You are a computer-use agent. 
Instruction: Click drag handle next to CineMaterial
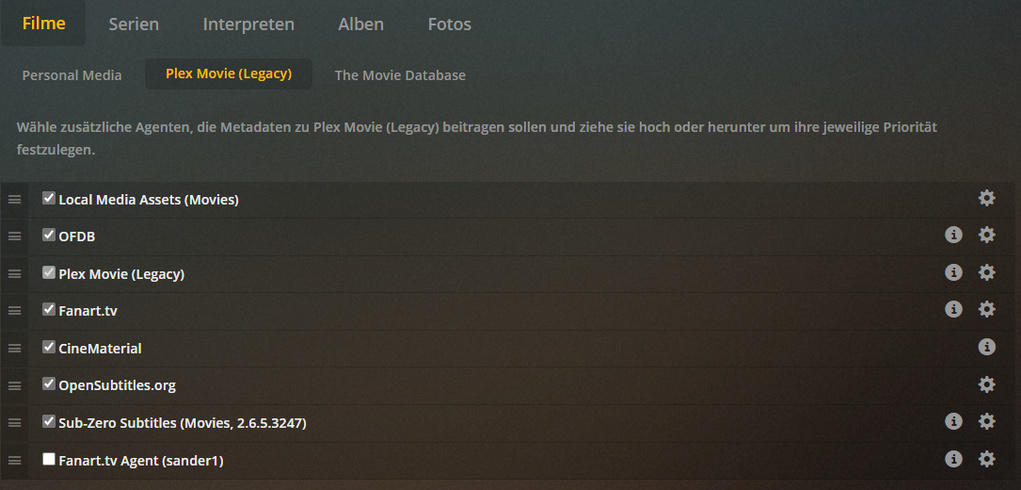coord(15,349)
